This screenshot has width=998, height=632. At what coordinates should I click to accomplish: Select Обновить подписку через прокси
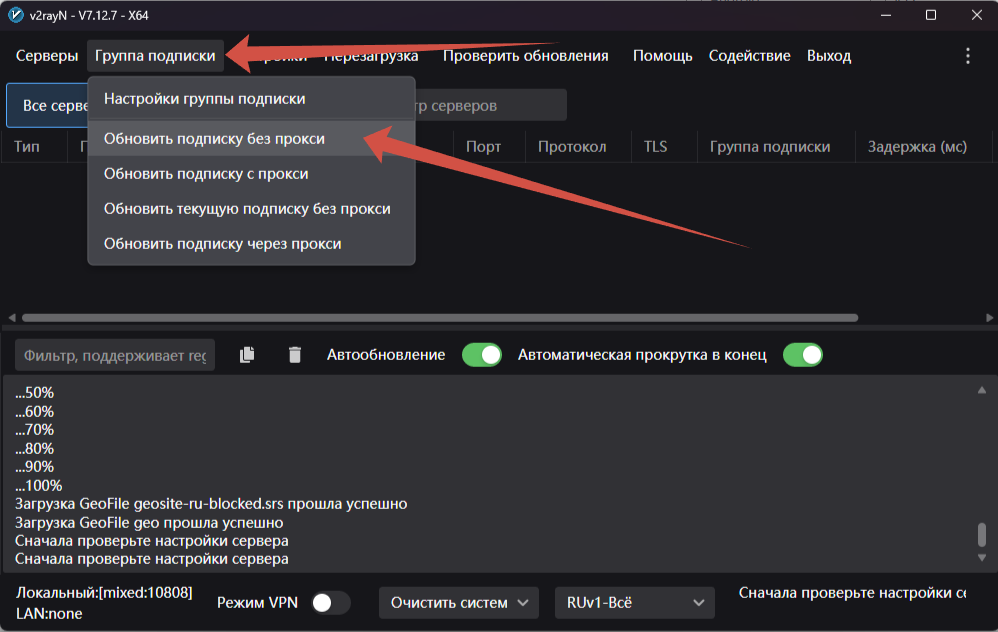coord(251,244)
